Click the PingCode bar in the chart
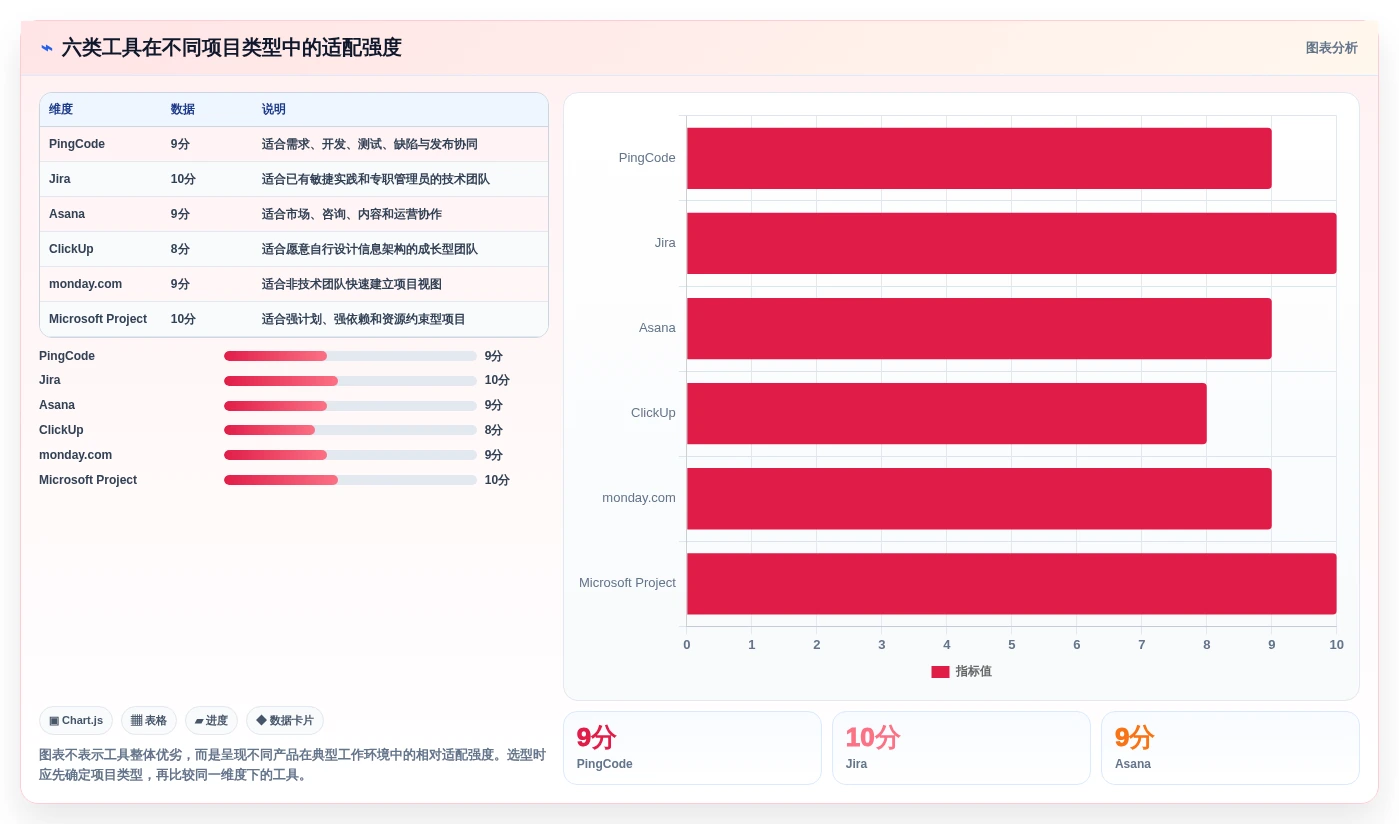 pos(979,158)
